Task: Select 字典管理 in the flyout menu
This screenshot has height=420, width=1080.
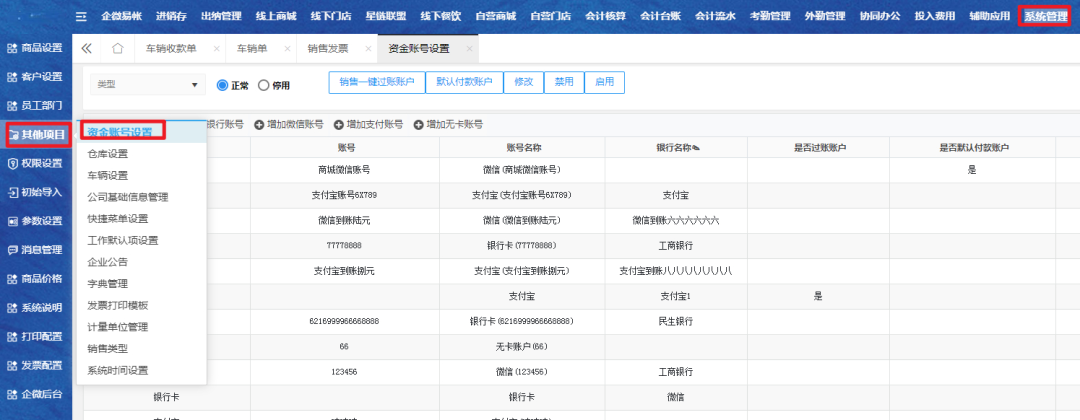Action: pyautogui.click(x=108, y=284)
